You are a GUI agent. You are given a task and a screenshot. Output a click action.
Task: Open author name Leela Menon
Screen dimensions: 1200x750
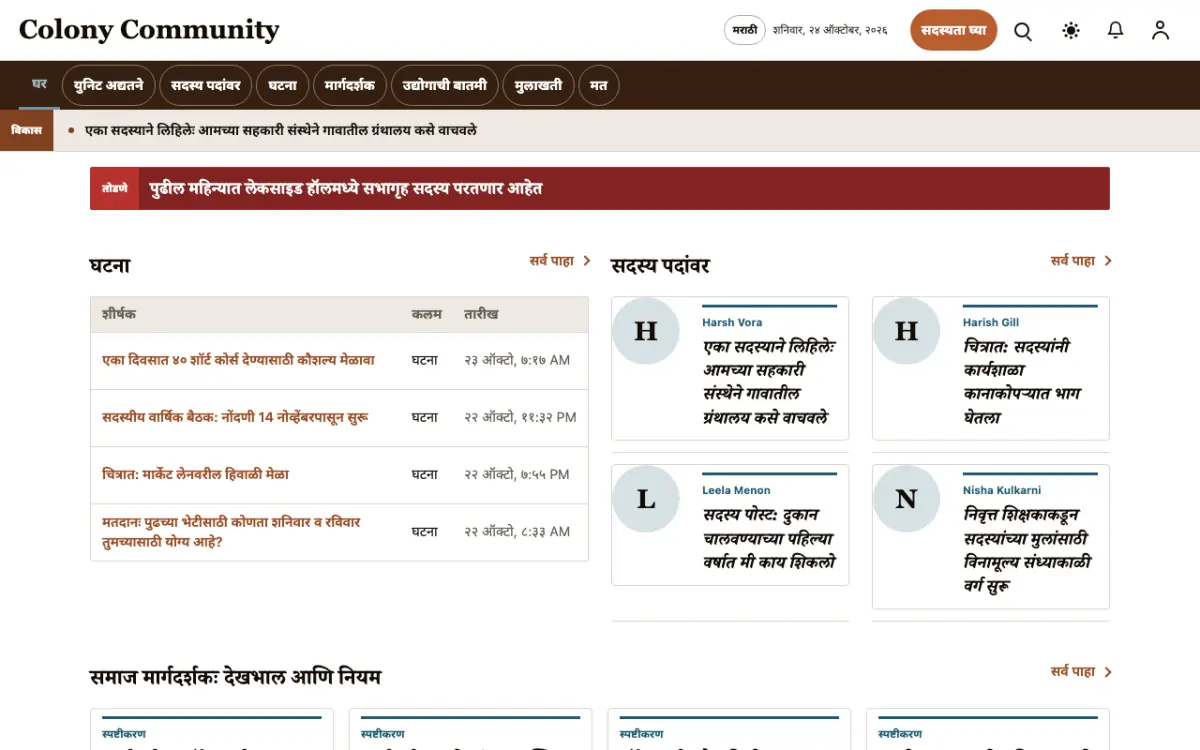pos(736,491)
